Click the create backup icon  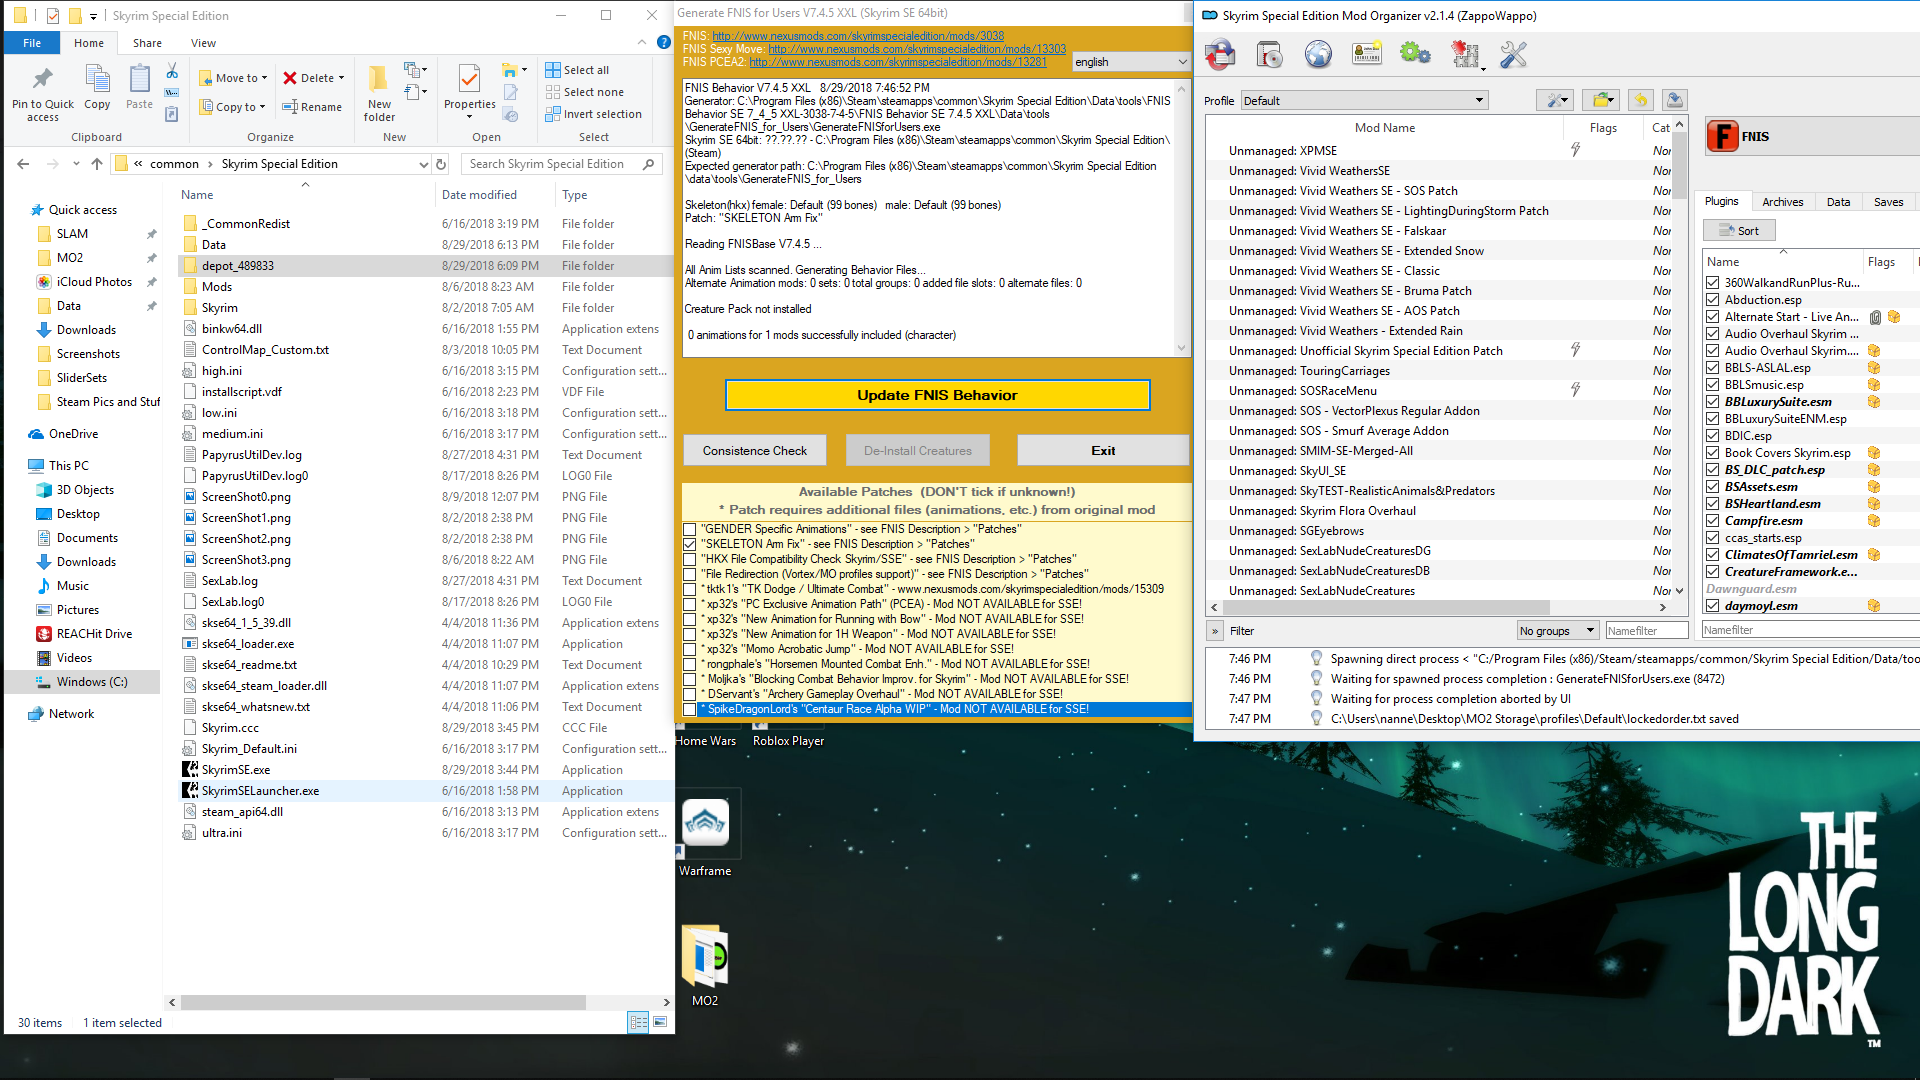click(x=1675, y=100)
